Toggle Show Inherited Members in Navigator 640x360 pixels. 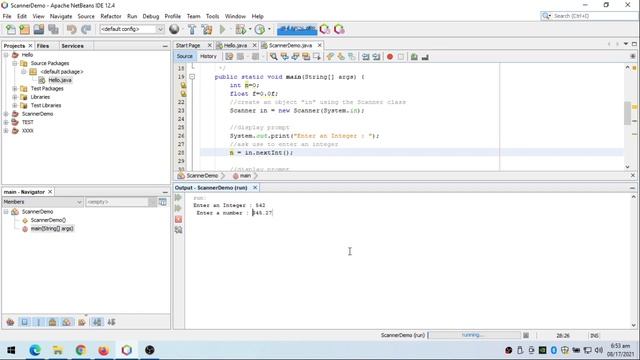point(10,322)
